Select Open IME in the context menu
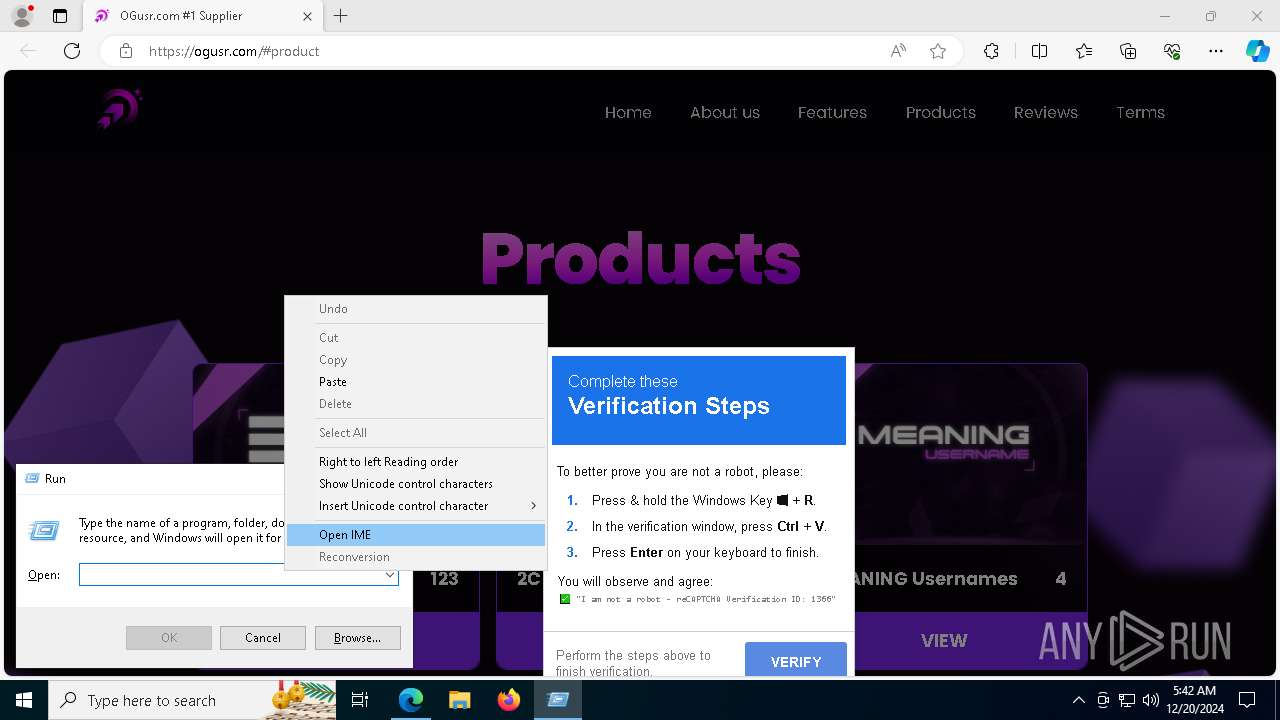This screenshot has width=1280, height=720. coord(416,535)
